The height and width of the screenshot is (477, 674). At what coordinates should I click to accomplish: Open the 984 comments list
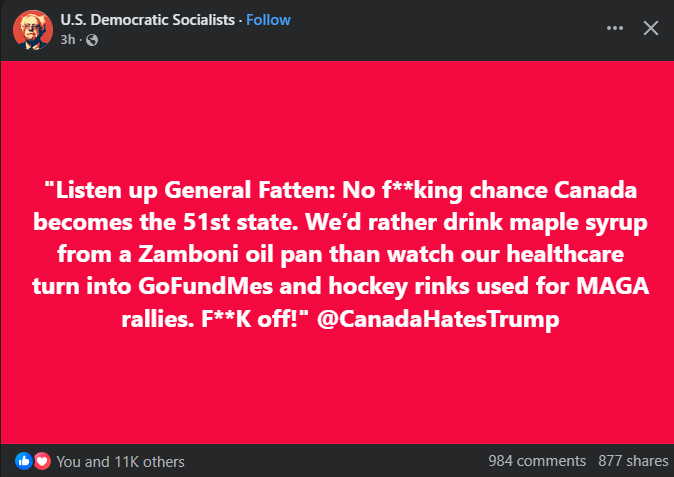(x=537, y=461)
